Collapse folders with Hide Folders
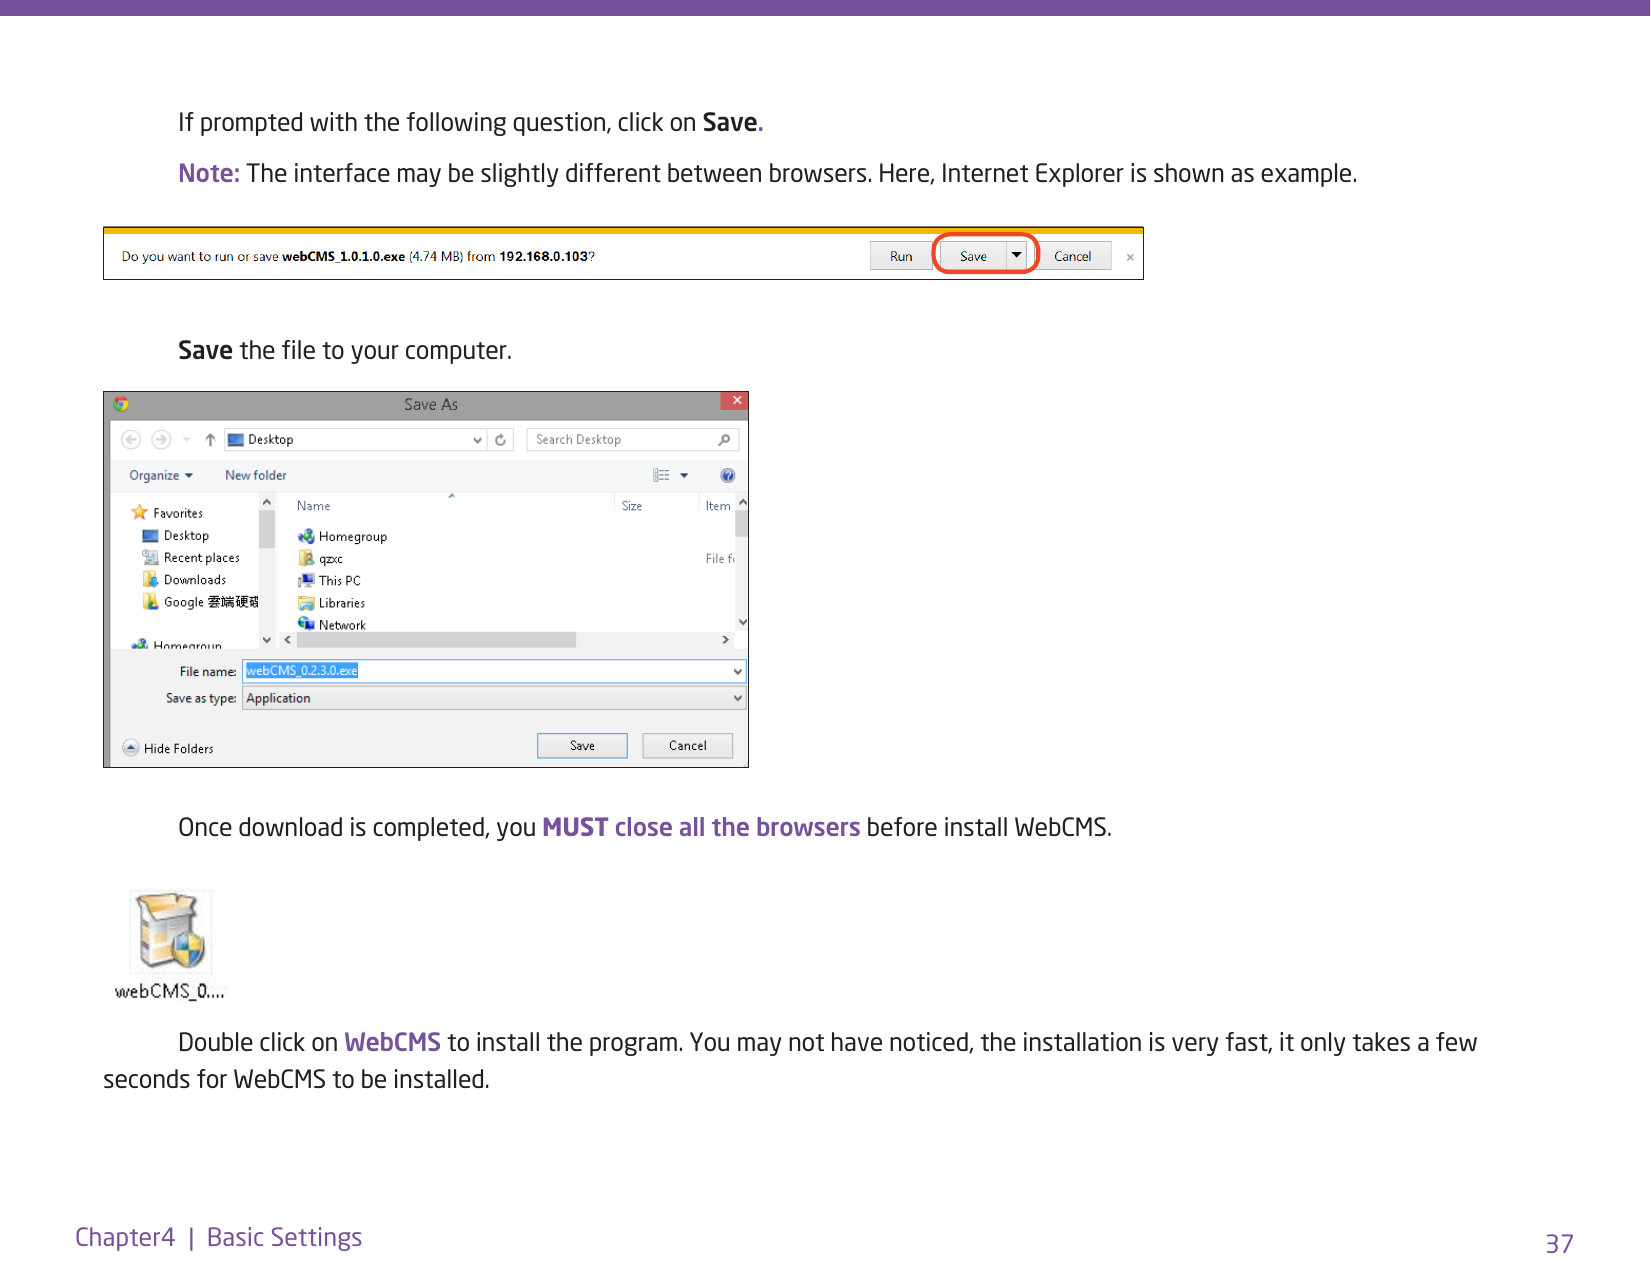Screen dimensions: 1651x1275 [168, 748]
